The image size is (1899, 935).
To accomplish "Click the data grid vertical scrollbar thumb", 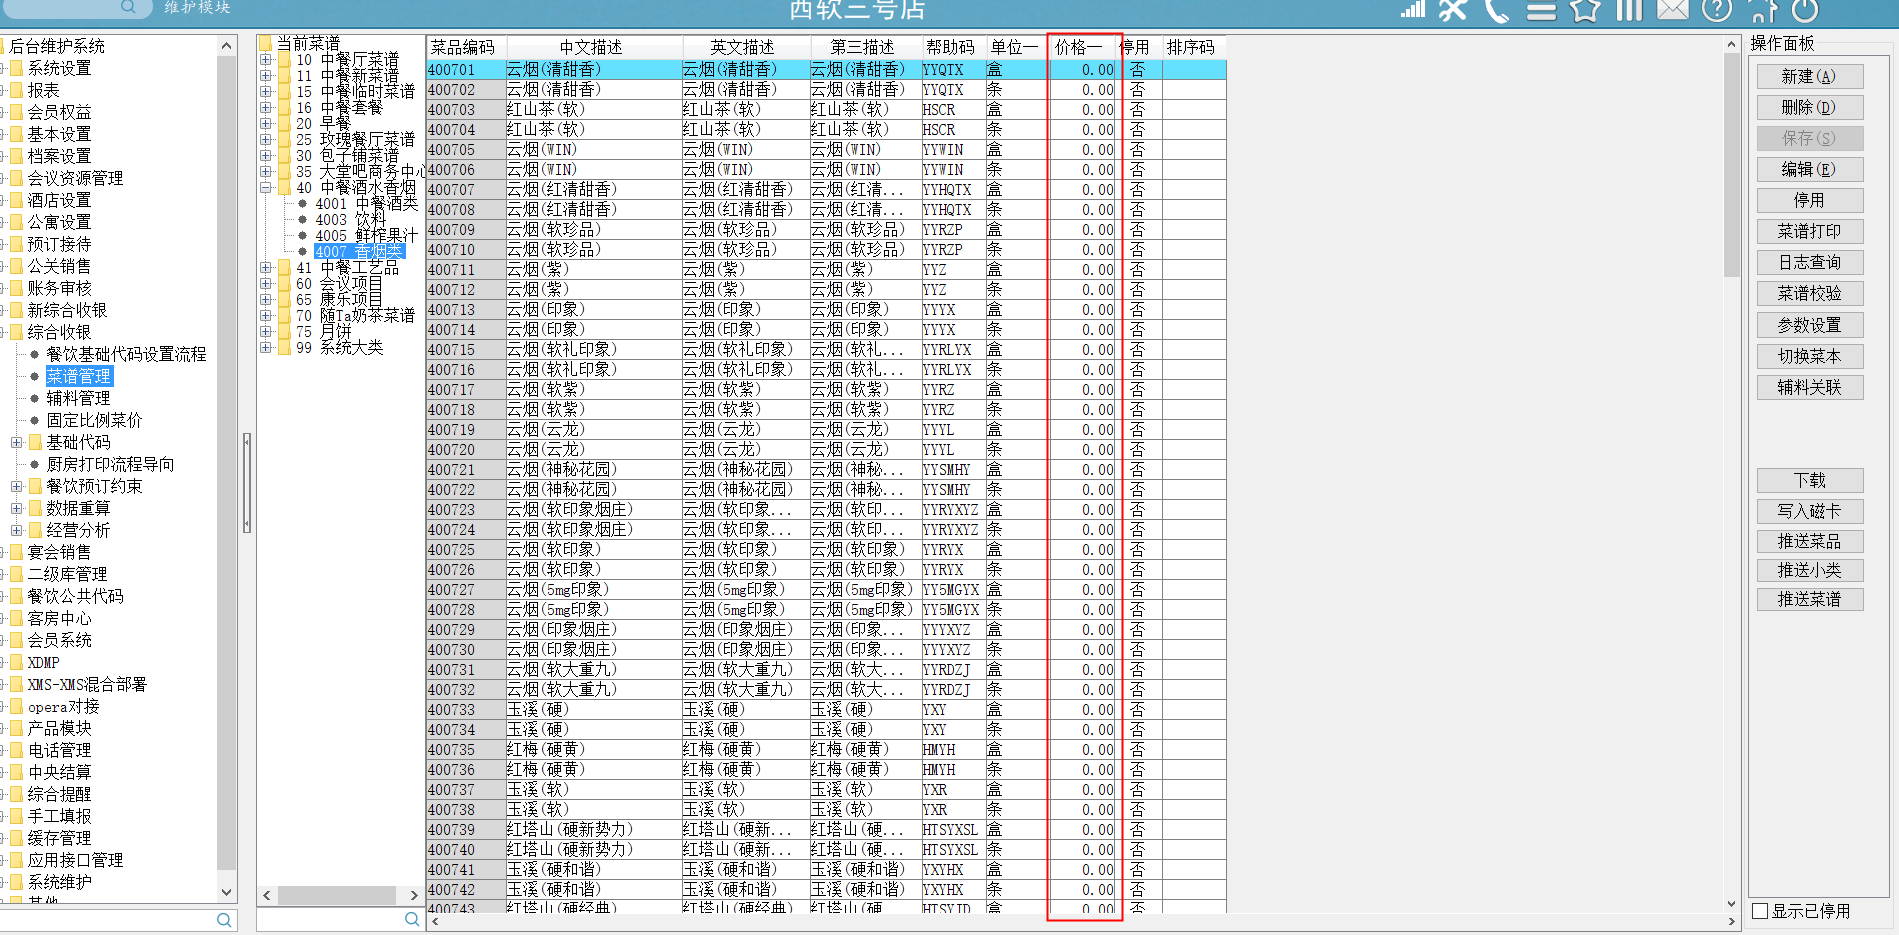I will (1732, 165).
